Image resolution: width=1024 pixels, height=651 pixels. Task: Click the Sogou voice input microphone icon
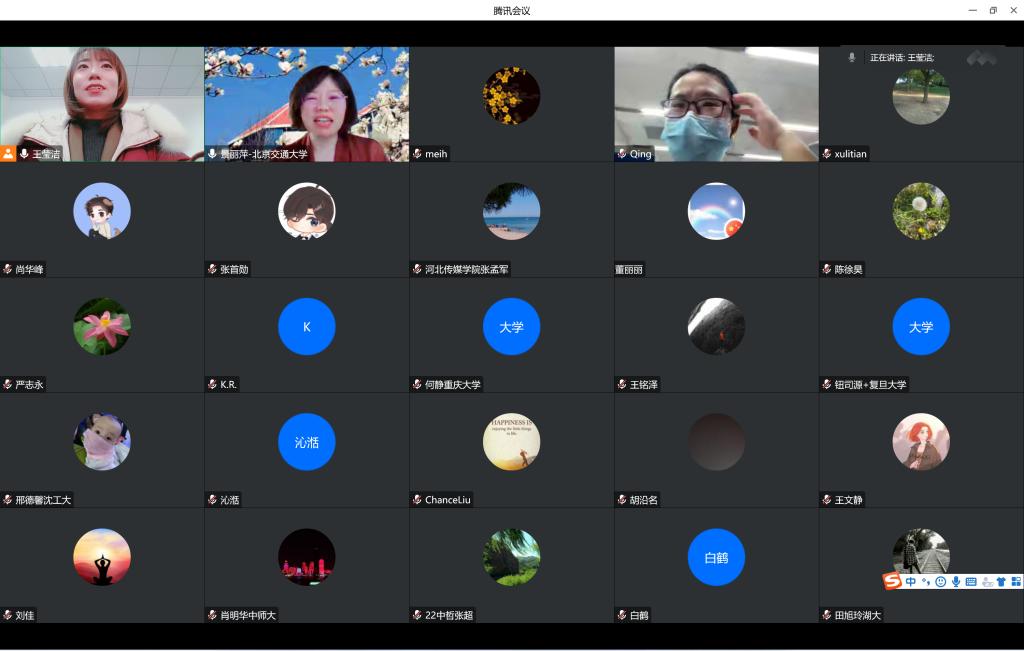pyautogui.click(x=956, y=582)
